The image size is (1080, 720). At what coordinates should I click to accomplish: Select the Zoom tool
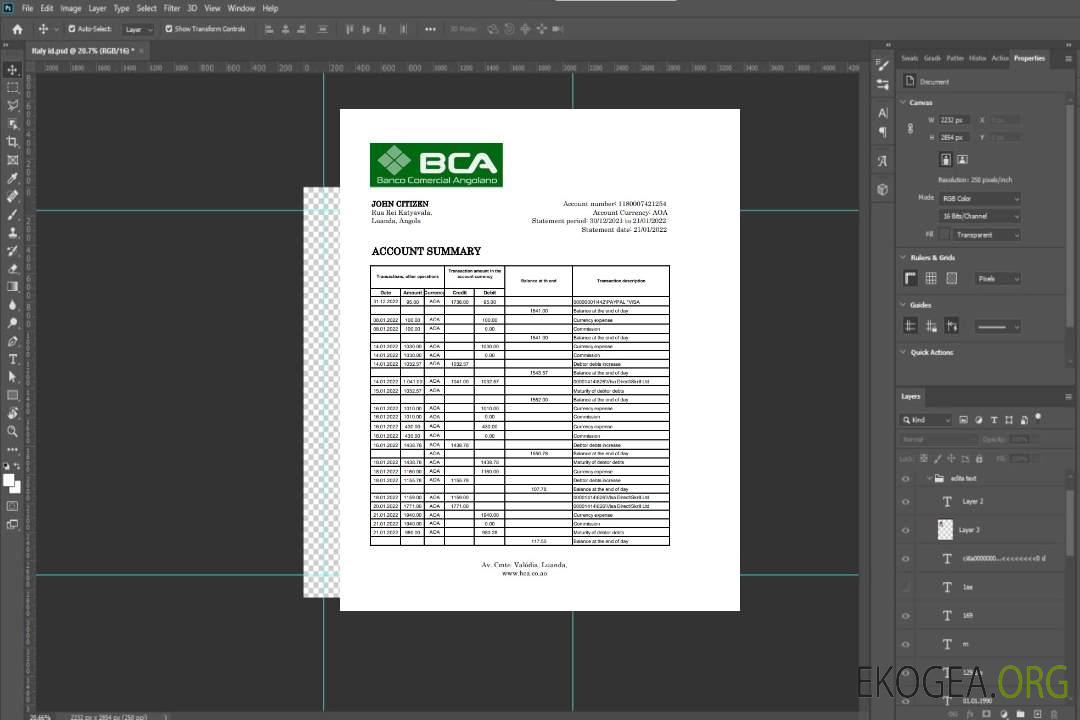tap(12, 431)
